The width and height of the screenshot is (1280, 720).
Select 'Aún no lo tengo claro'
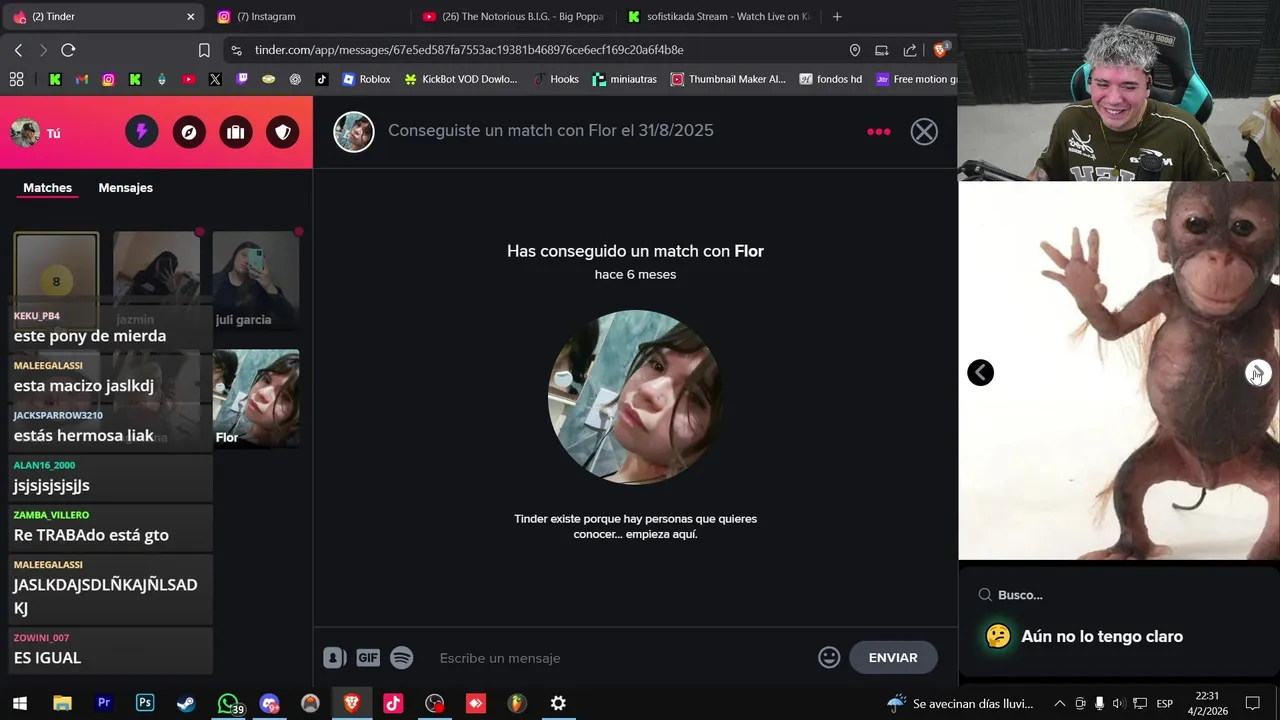click(1101, 636)
